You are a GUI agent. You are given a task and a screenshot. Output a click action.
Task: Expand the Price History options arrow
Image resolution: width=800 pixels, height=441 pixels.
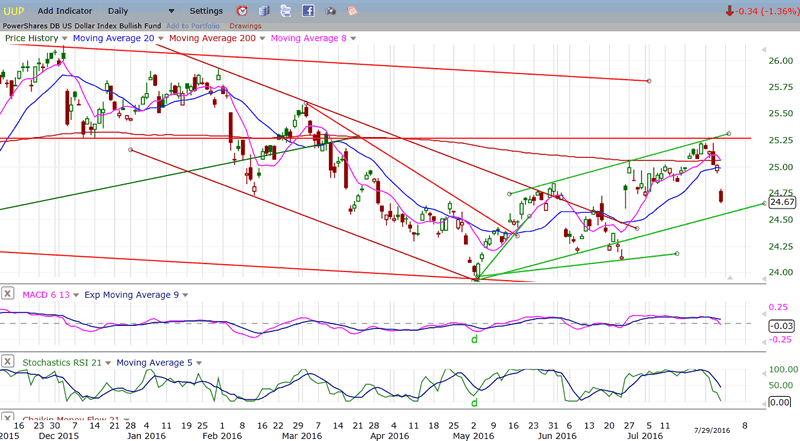tap(63, 38)
